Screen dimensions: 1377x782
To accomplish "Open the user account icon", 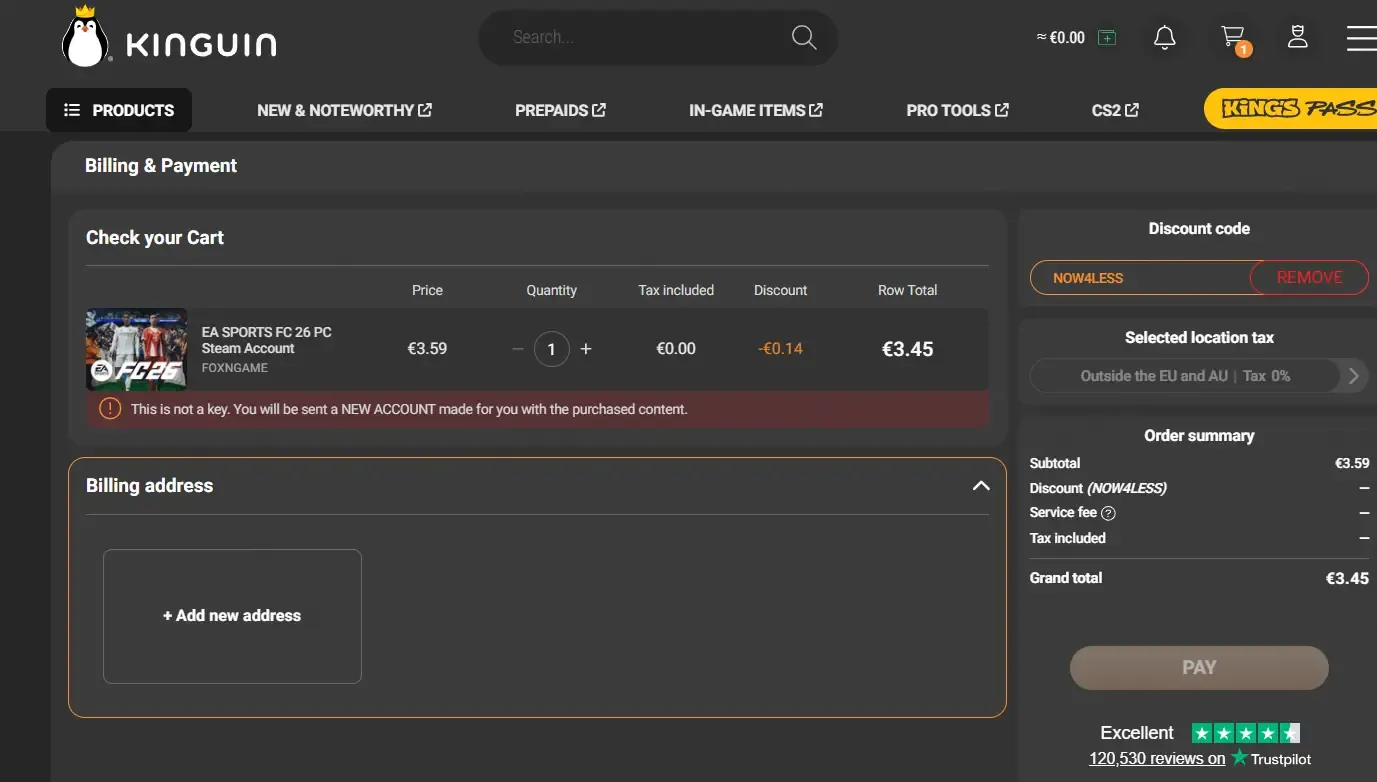I will 1298,37.
